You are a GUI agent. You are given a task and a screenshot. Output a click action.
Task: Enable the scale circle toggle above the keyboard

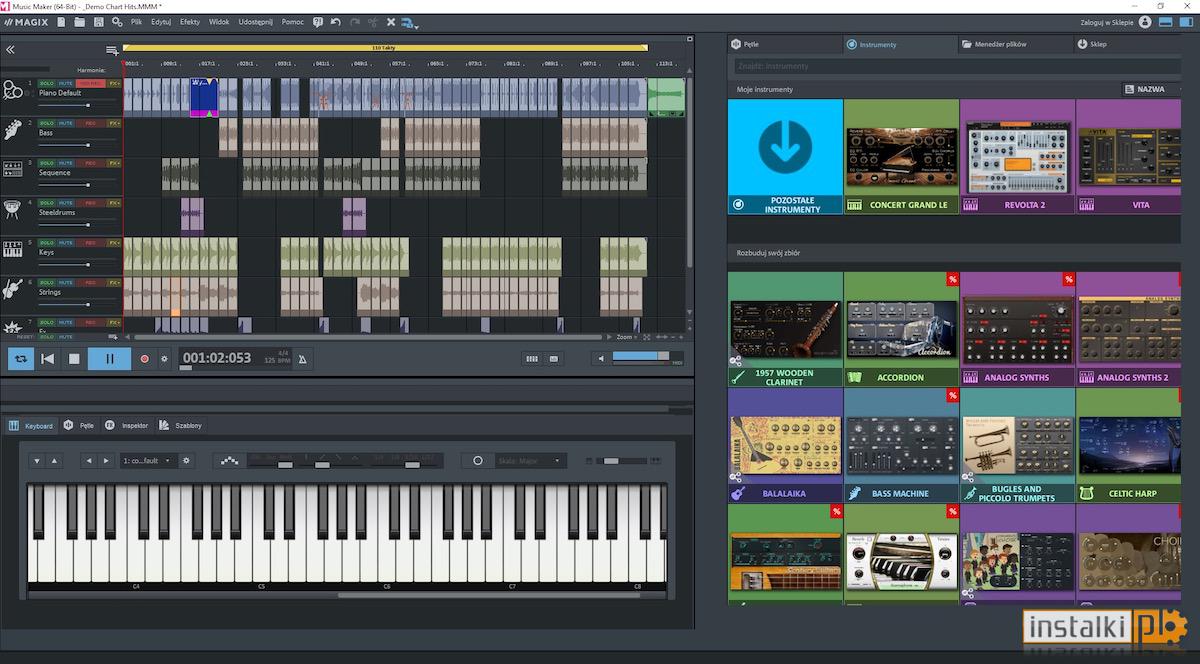(478, 460)
